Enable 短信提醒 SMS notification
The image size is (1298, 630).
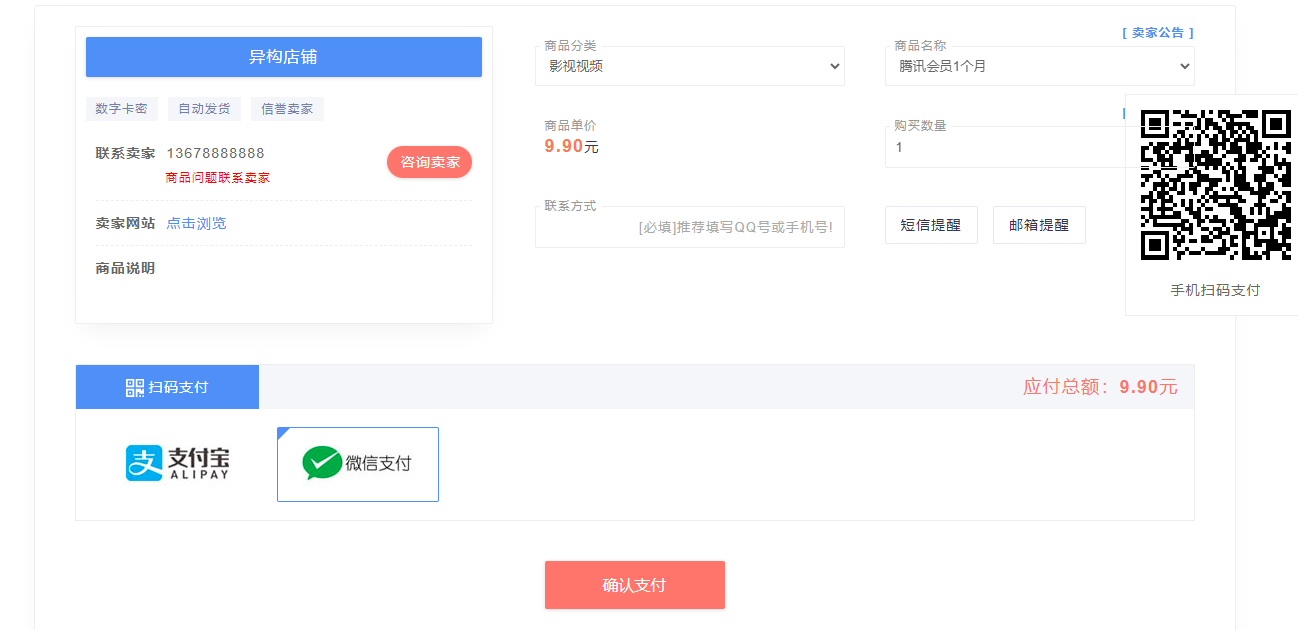pyautogui.click(x=931, y=224)
